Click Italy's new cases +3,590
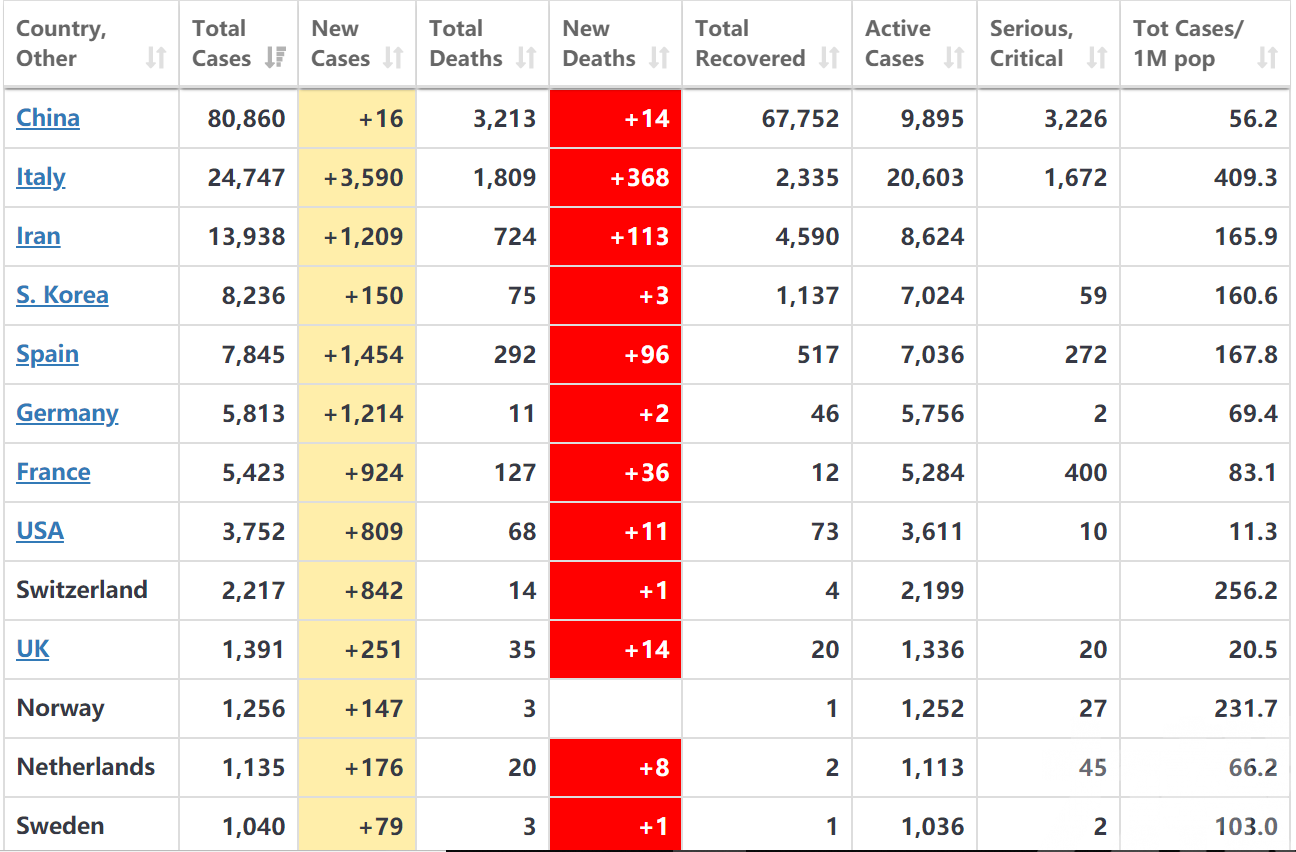This screenshot has height=852, width=1296. point(364,177)
